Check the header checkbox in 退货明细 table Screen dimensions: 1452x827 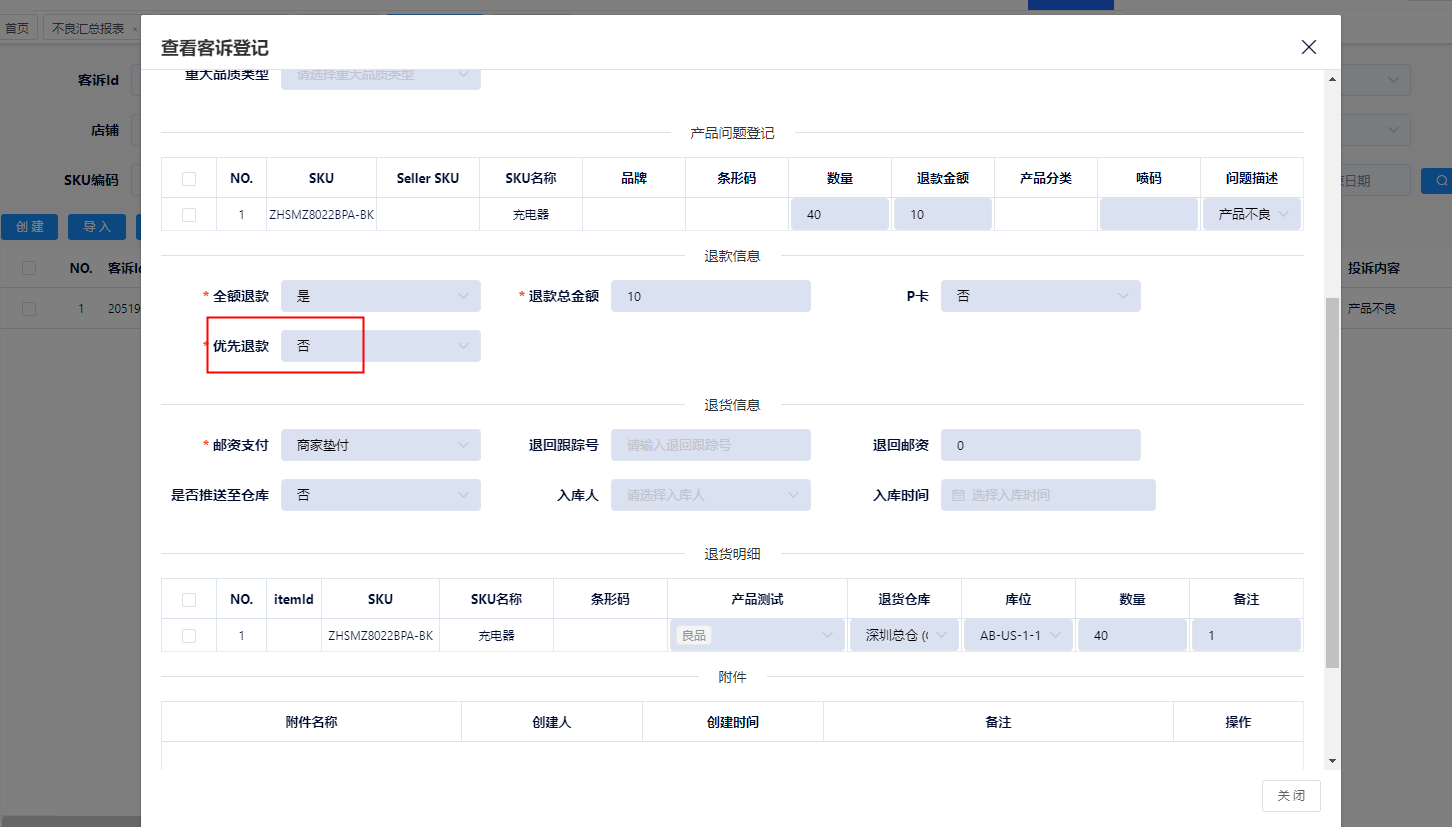[189, 600]
